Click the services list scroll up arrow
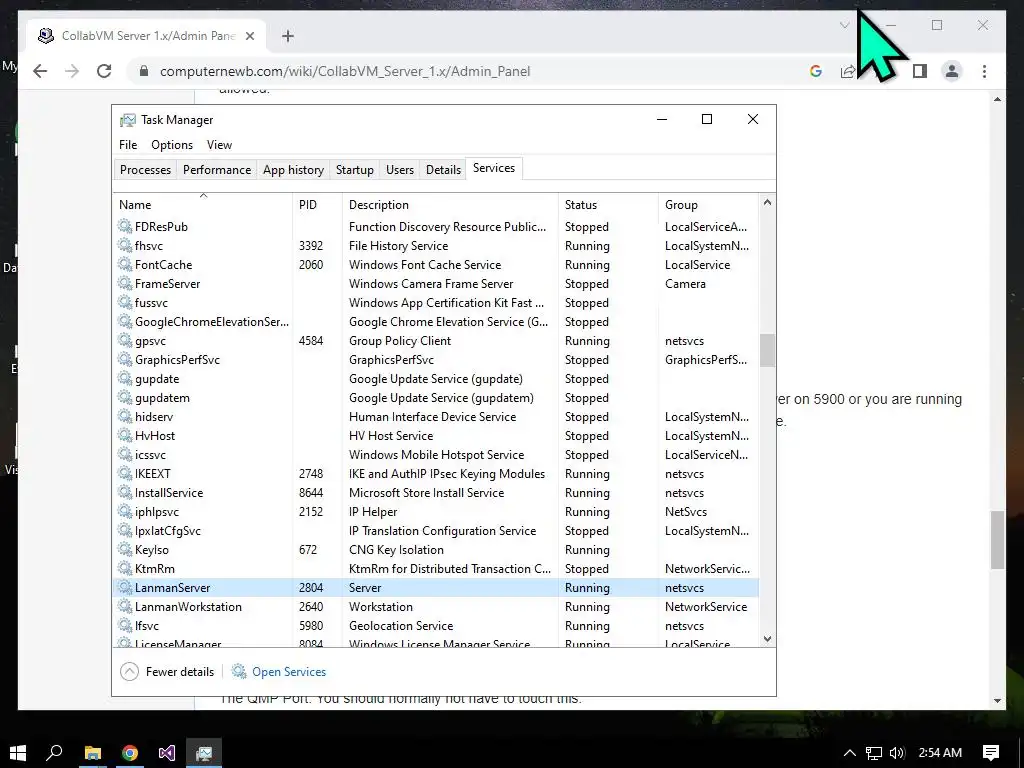 (767, 202)
